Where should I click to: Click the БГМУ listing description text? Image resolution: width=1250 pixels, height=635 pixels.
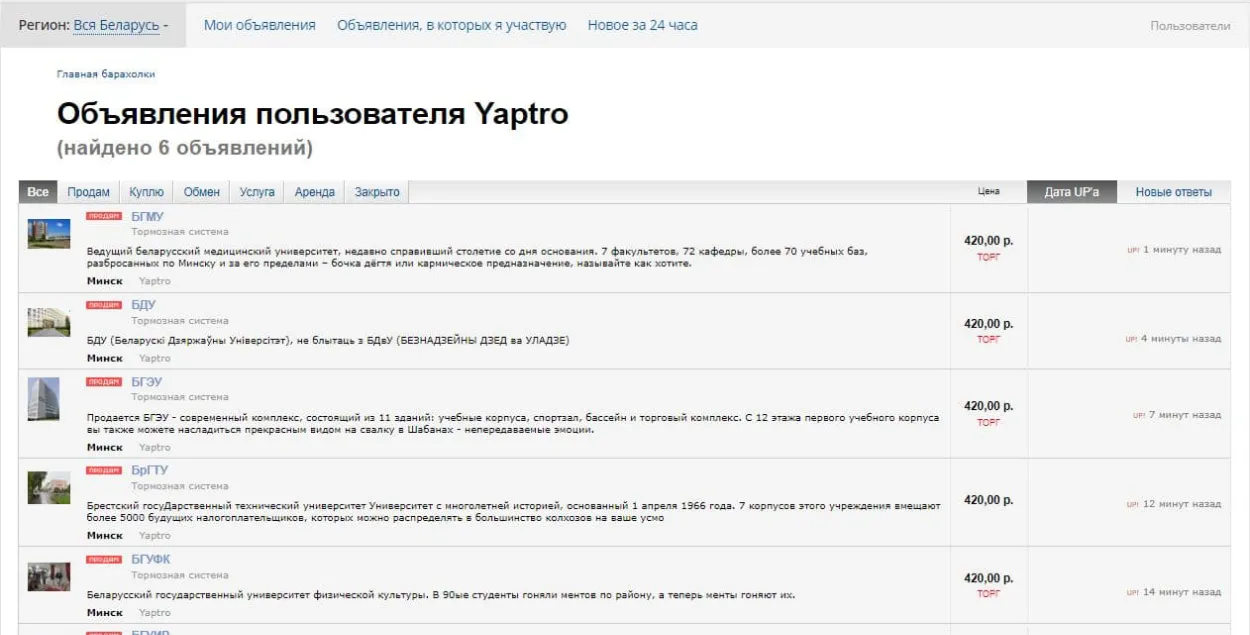click(x=477, y=258)
